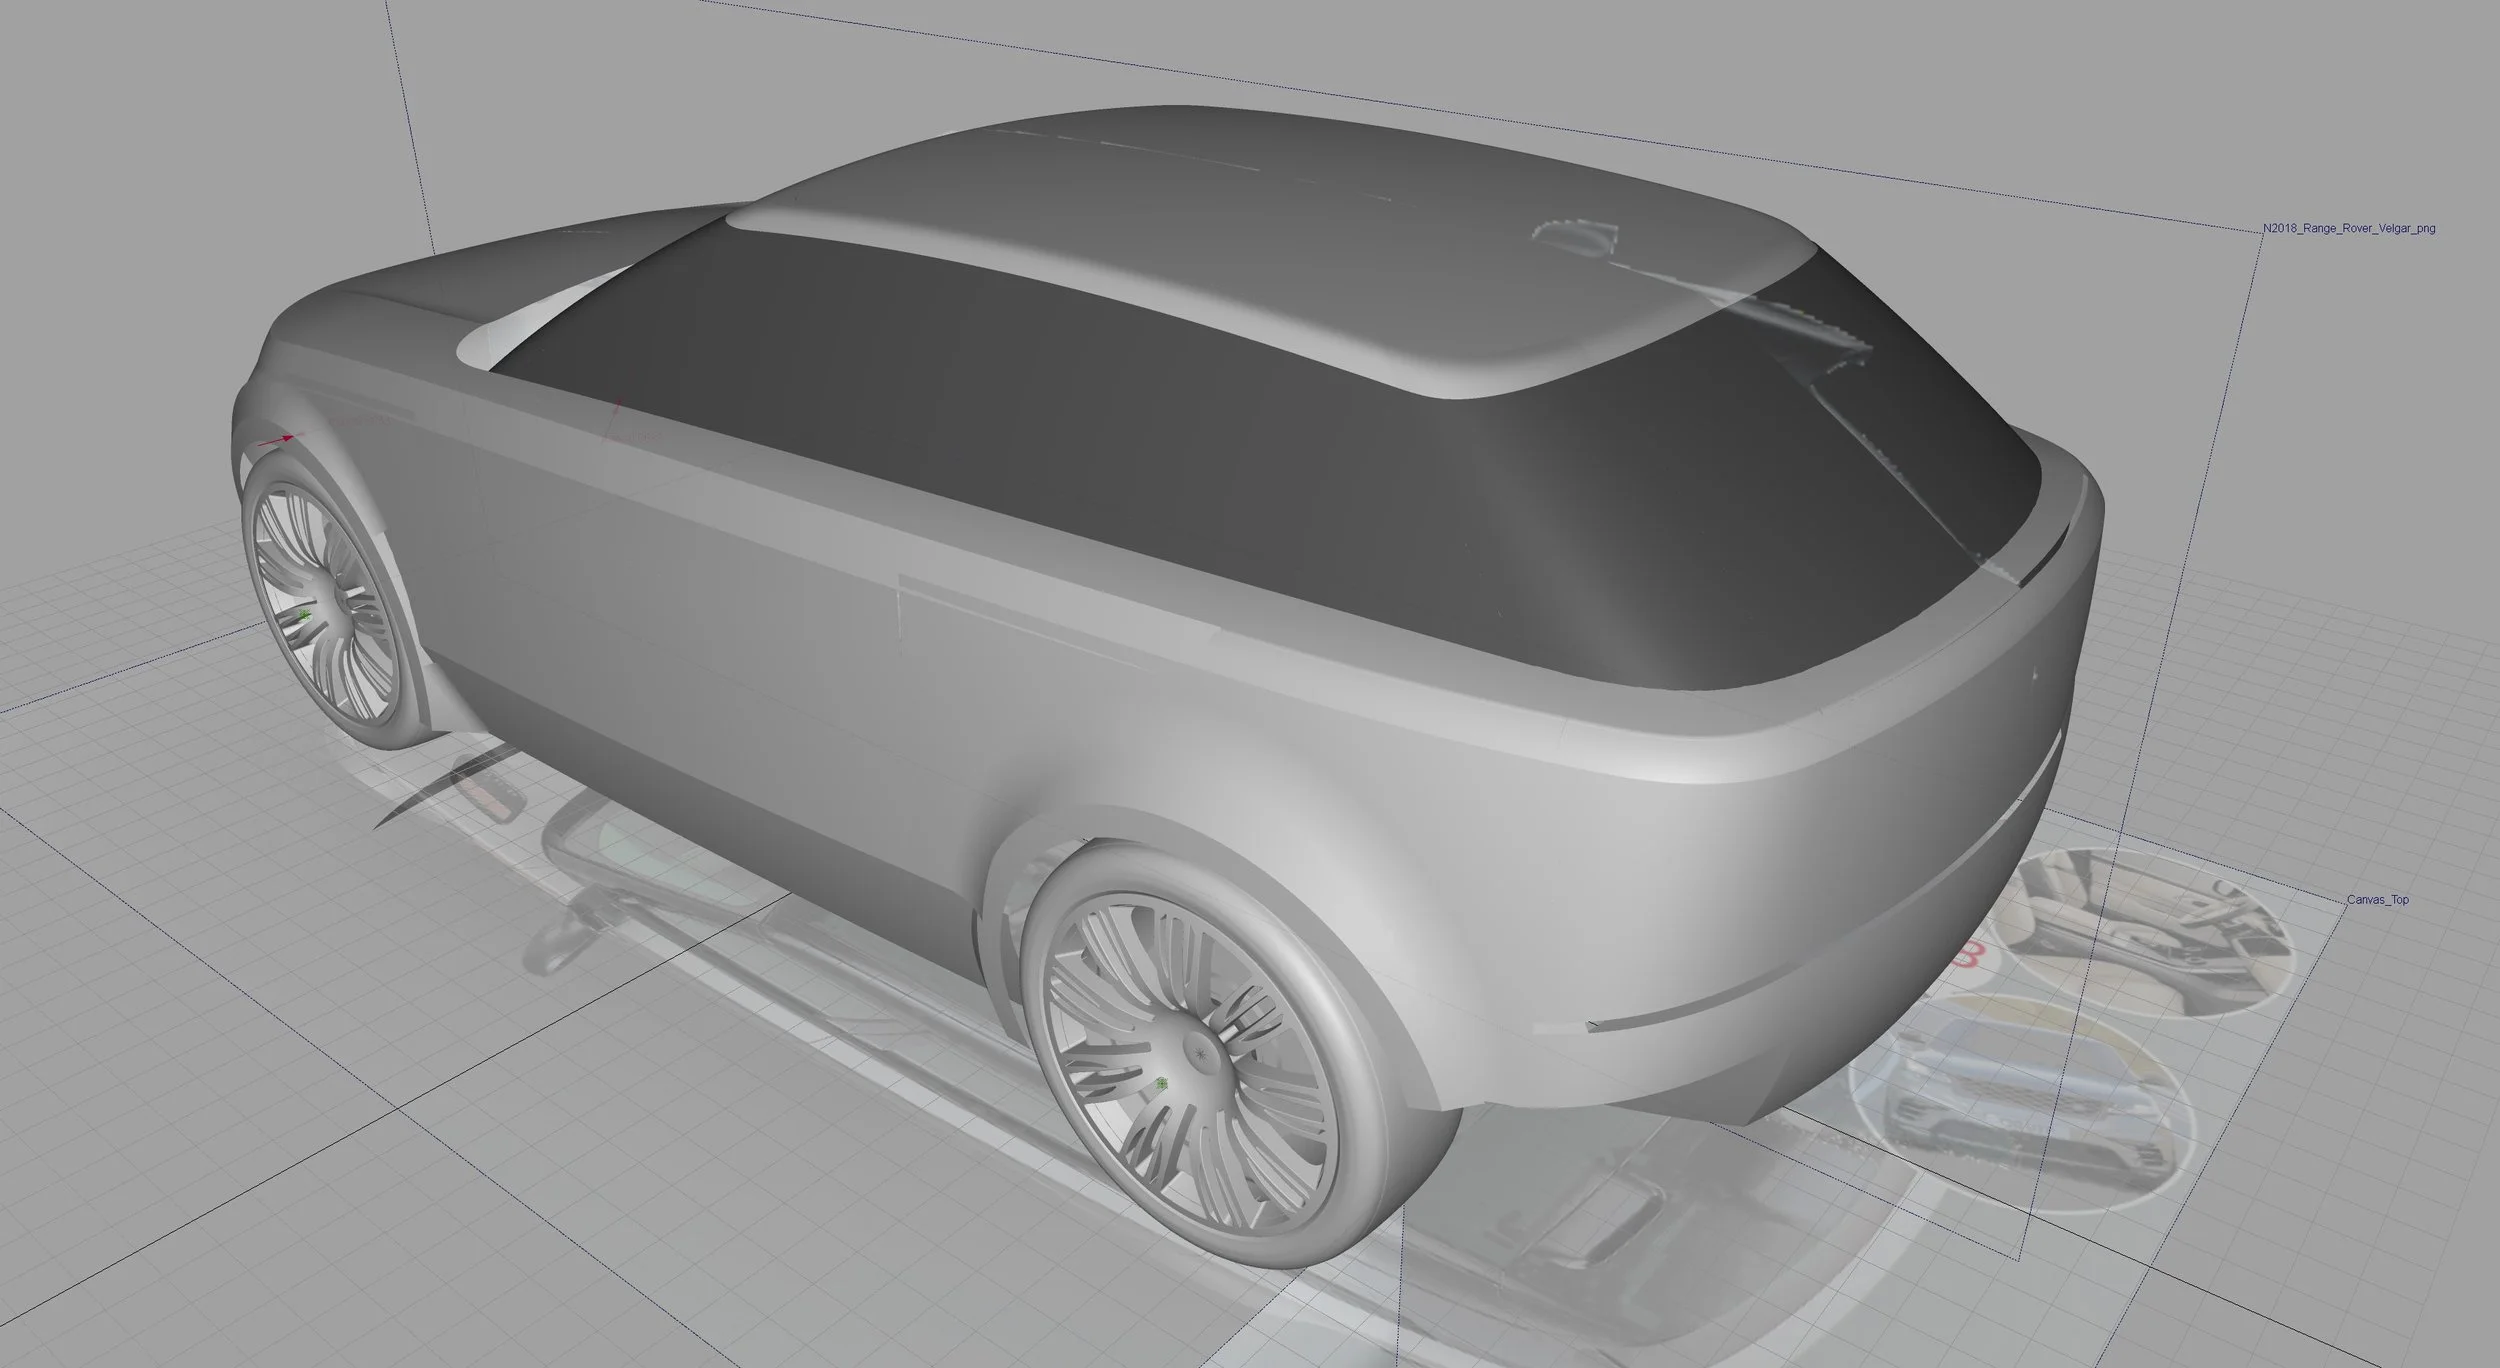
Task: Select green pivot marker on rear wheel
Action: (1161, 1084)
